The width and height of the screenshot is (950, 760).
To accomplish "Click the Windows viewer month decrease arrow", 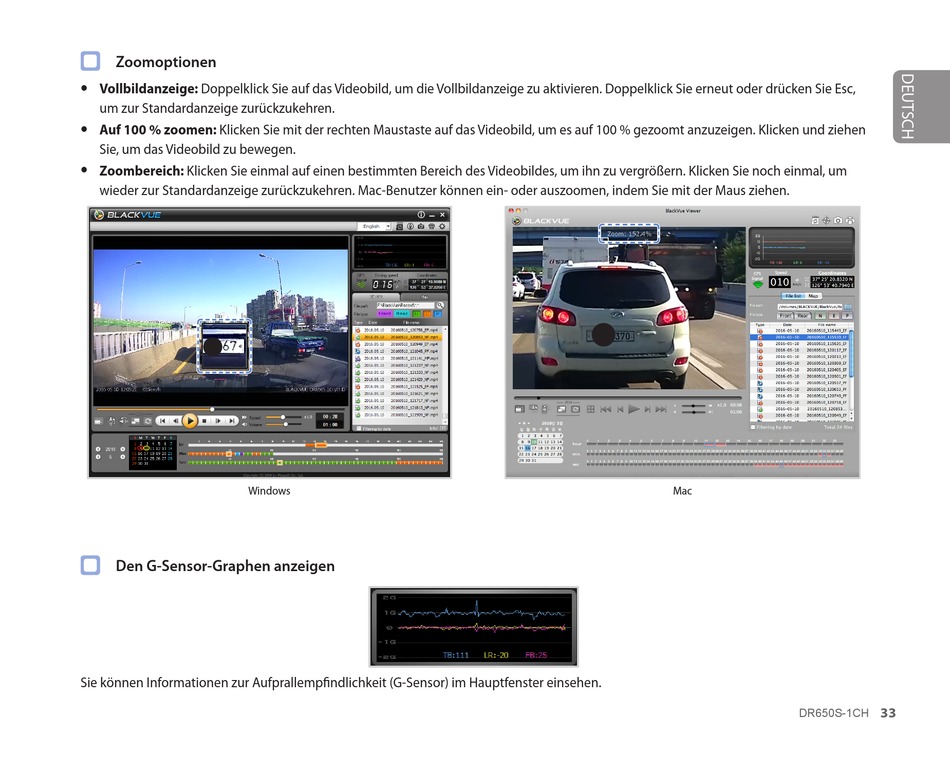I will point(98,457).
